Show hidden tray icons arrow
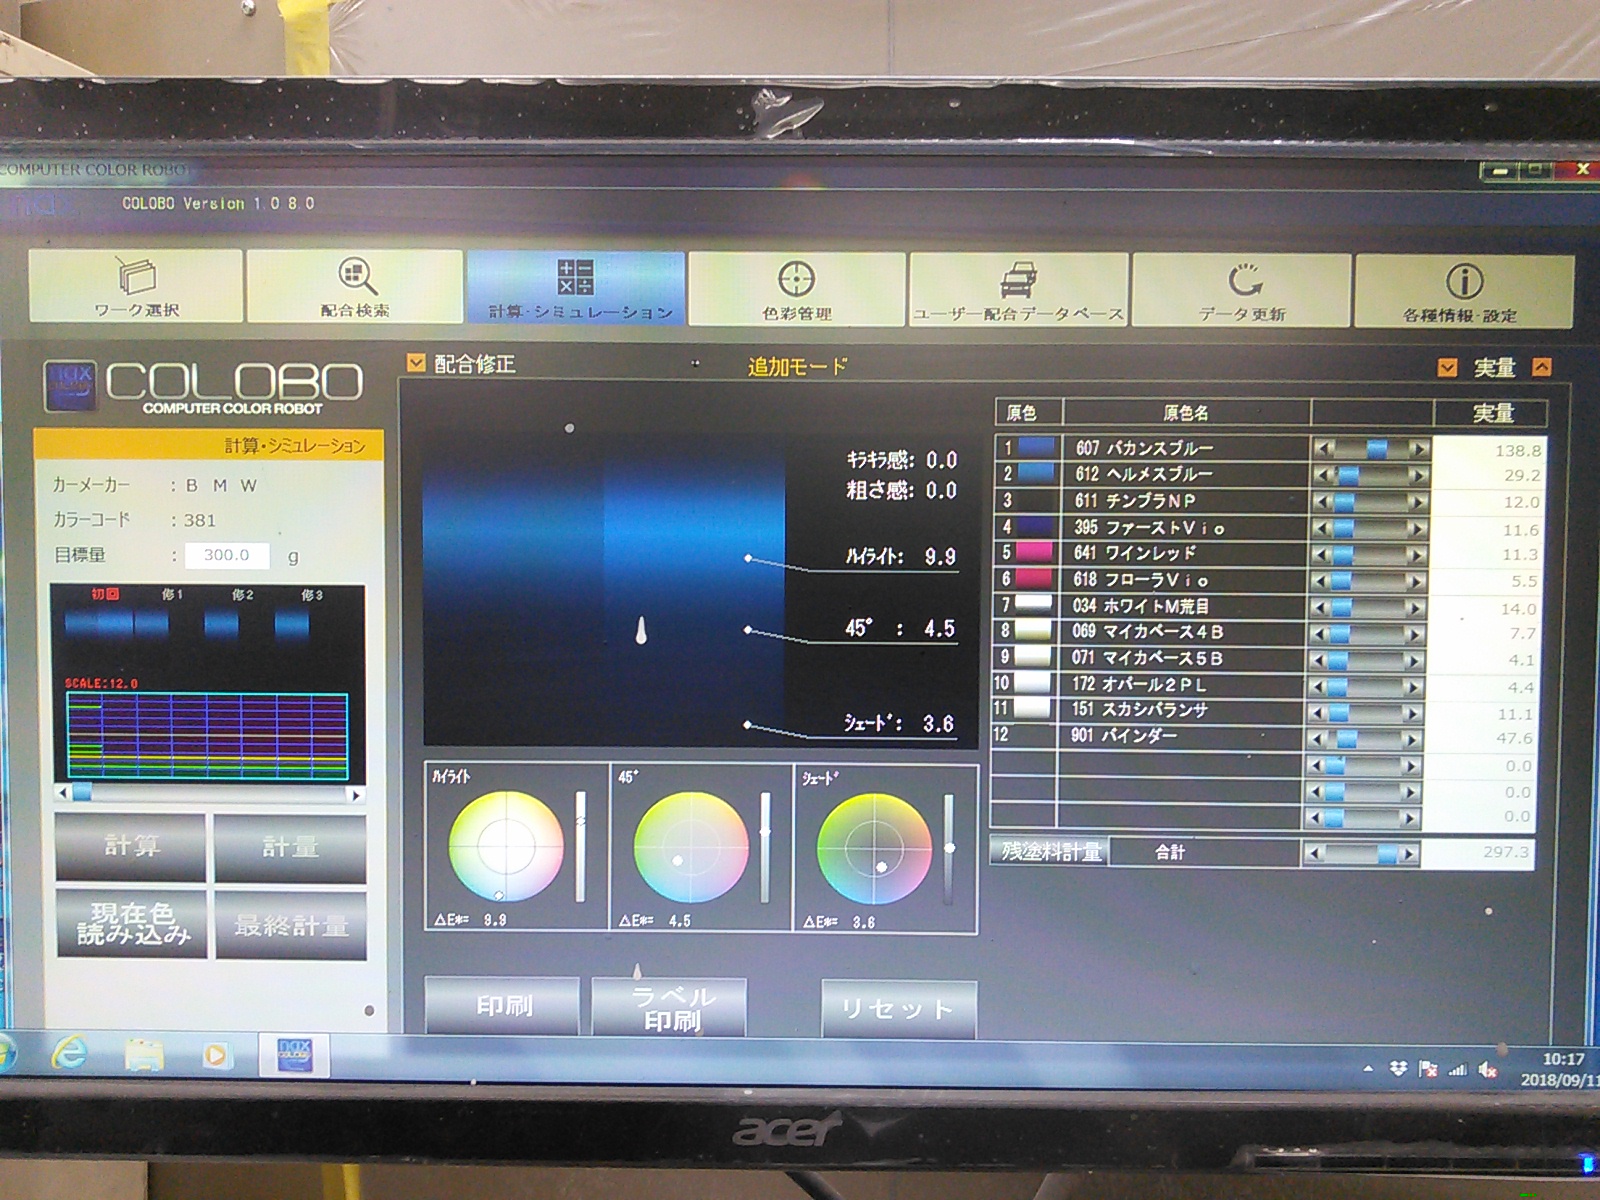The height and width of the screenshot is (1200, 1600). [1369, 1069]
